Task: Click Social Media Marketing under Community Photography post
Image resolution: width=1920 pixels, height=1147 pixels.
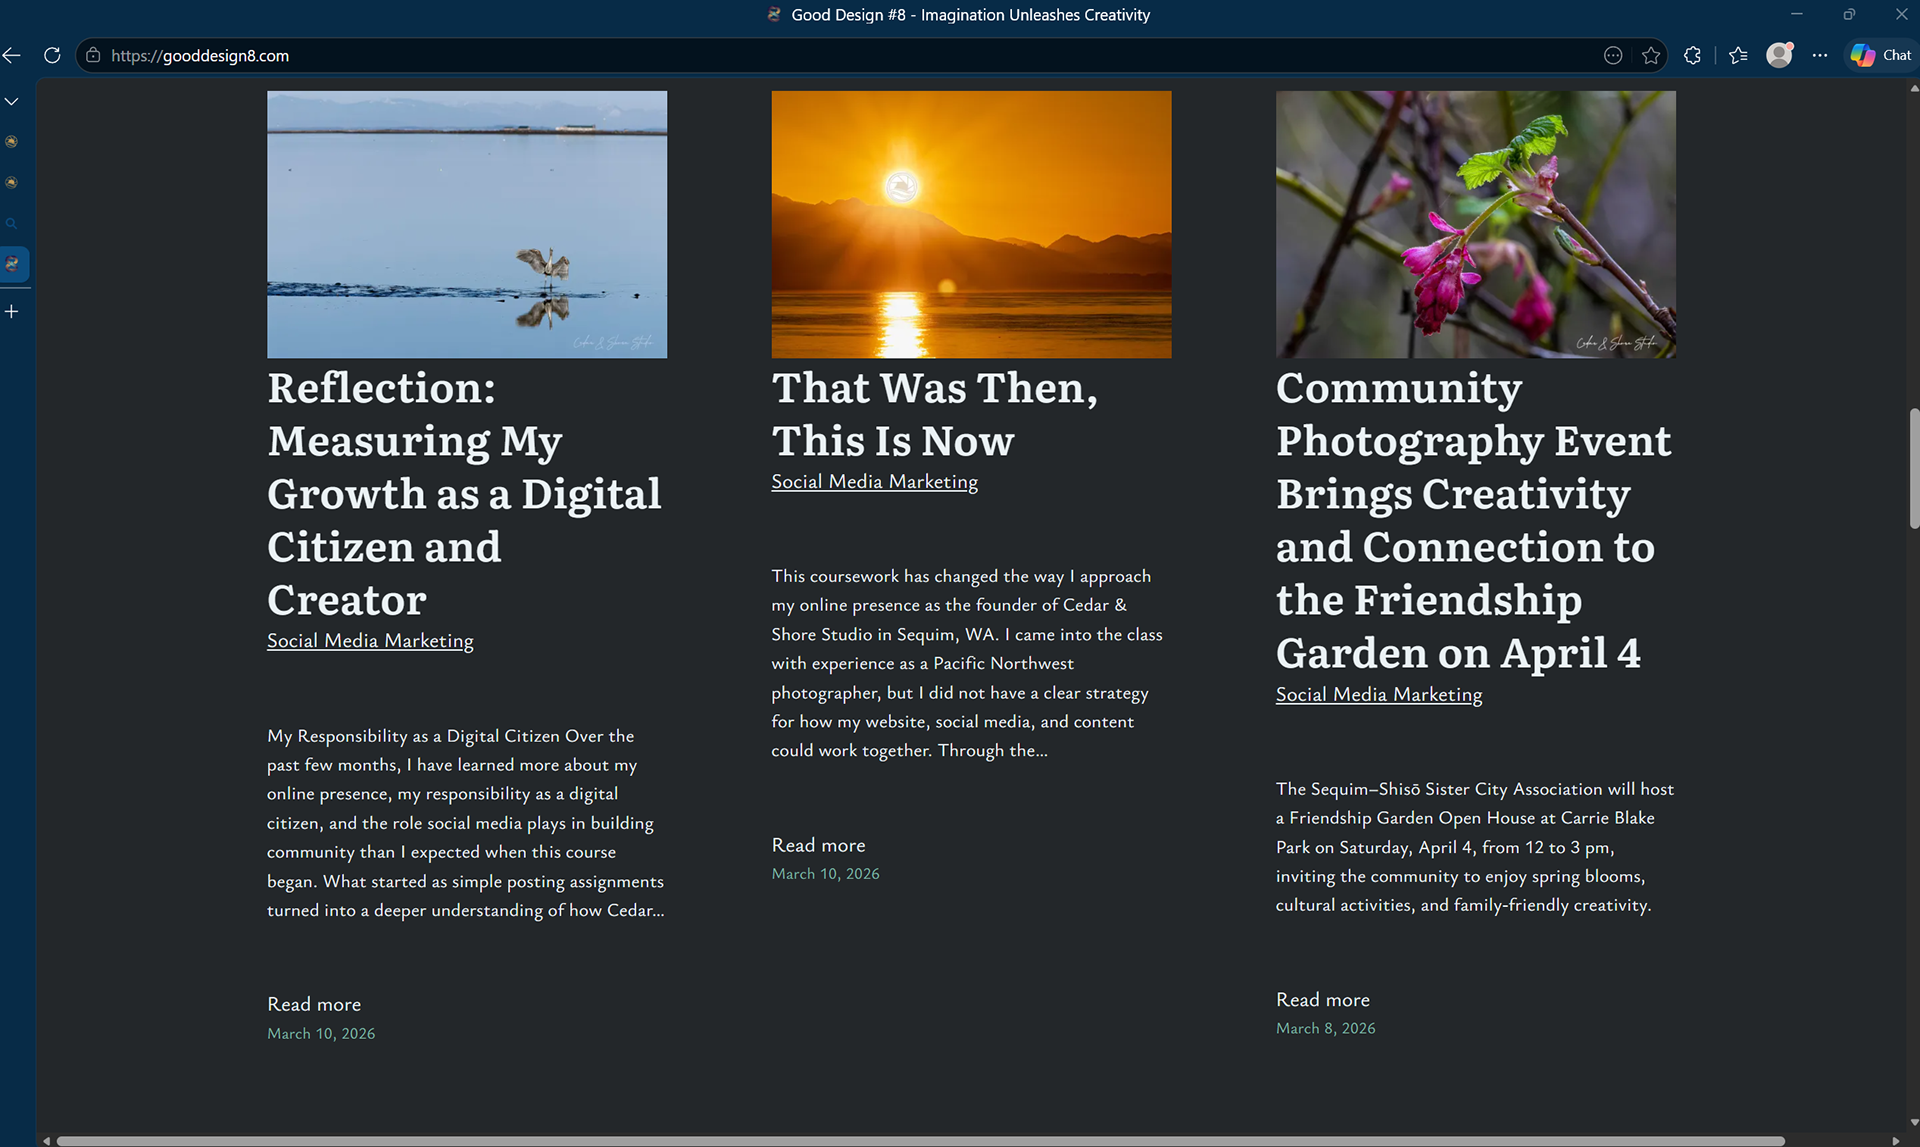Action: click(1379, 695)
